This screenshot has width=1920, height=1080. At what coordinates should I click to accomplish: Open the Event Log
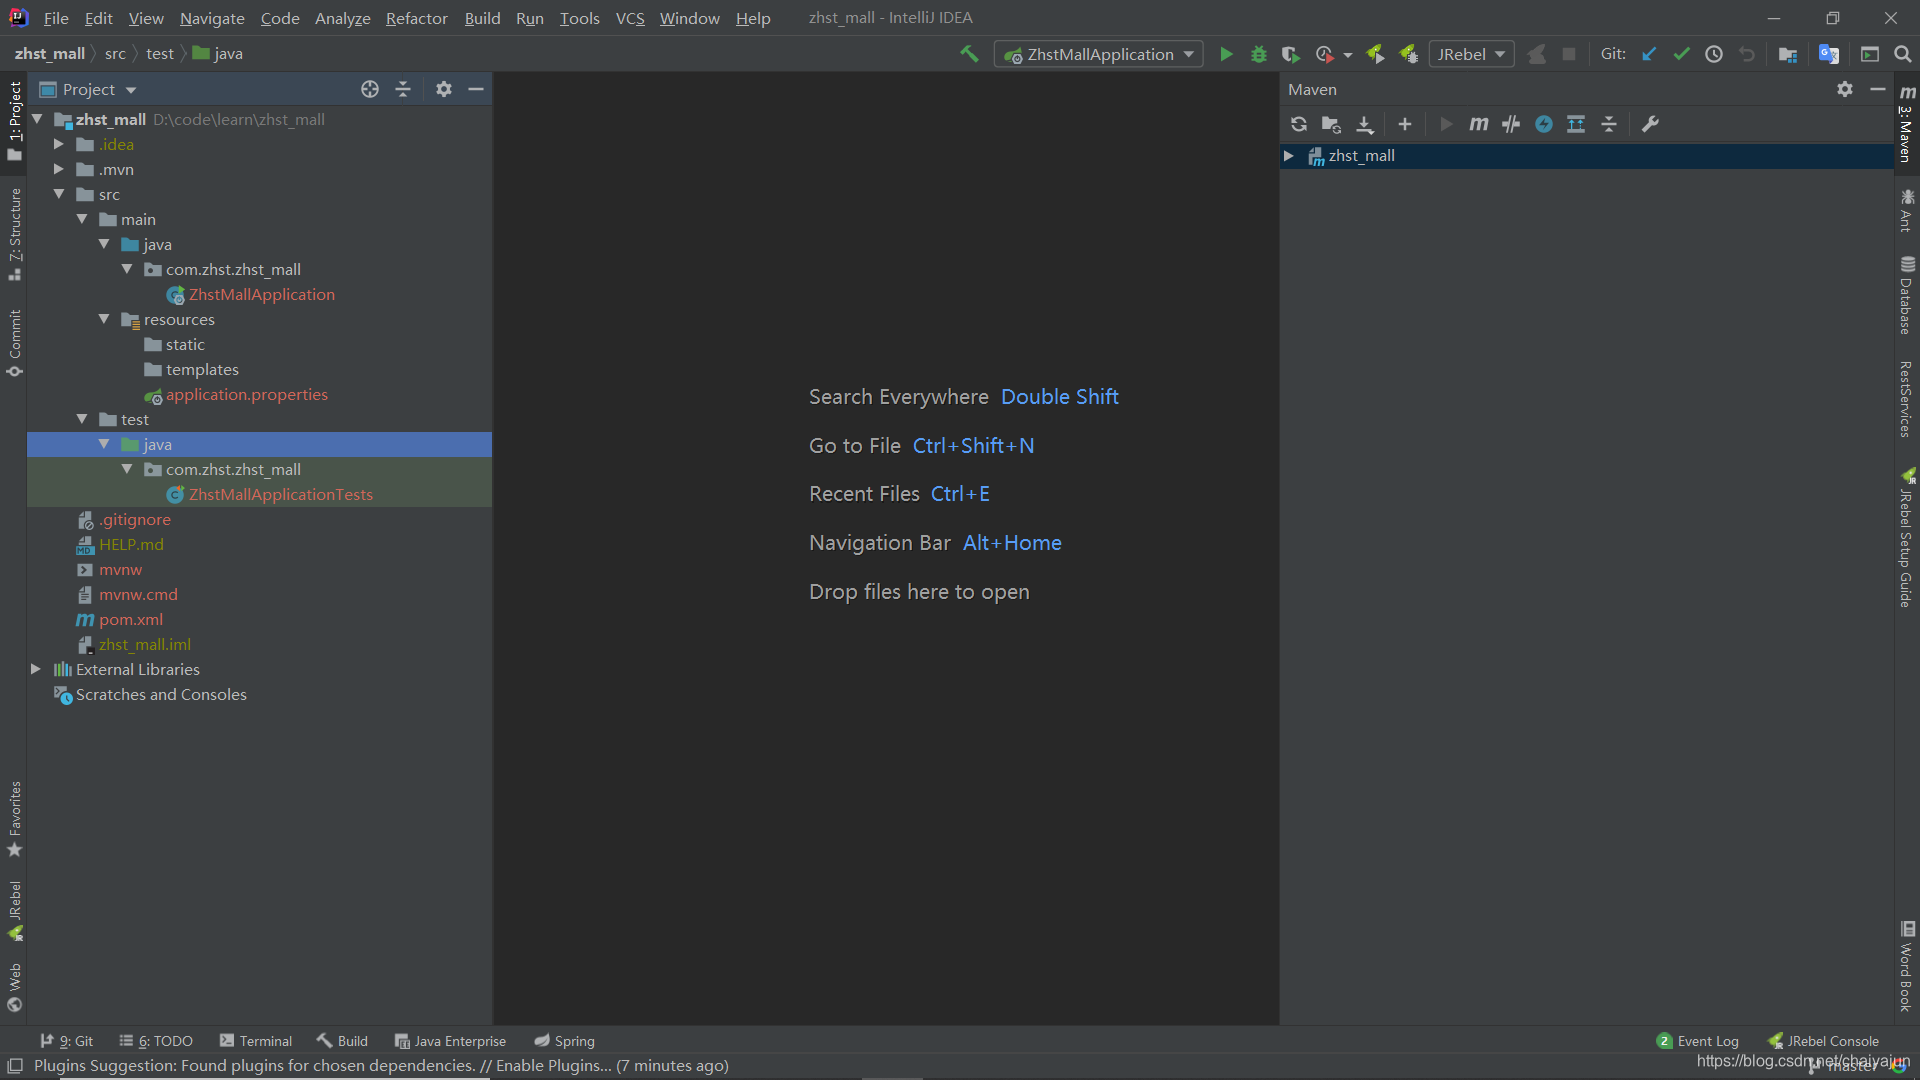click(1698, 1041)
